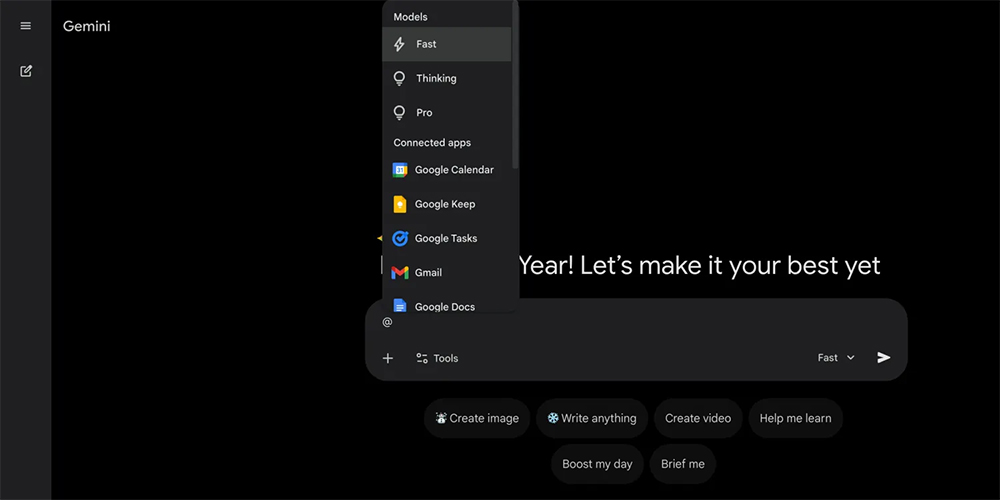Viewport: 1000px width, 500px height.
Task: Click the Help me learn chip
Action: pyautogui.click(x=795, y=418)
